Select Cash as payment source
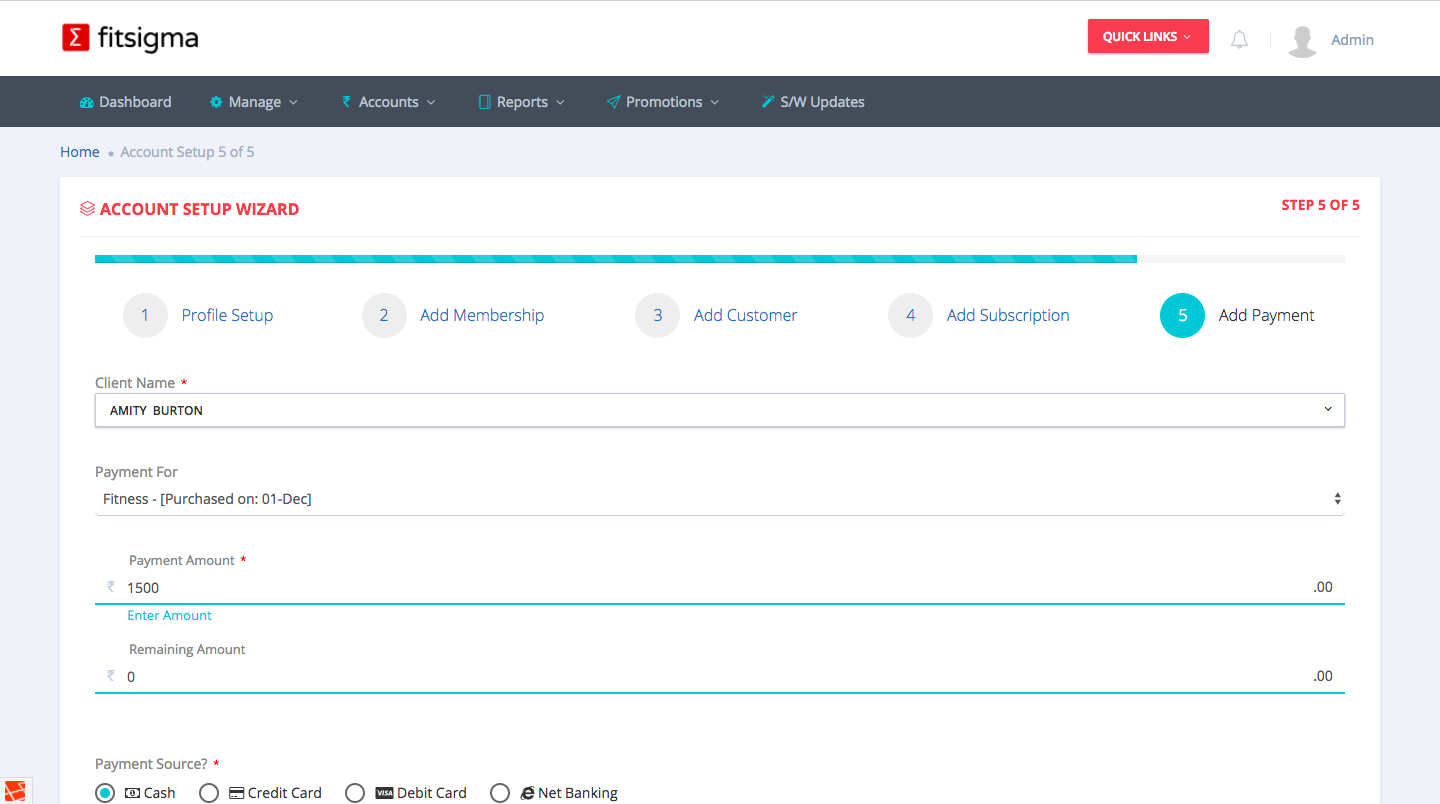The height and width of the screenshot is (804, 1440). pos(105,793)
